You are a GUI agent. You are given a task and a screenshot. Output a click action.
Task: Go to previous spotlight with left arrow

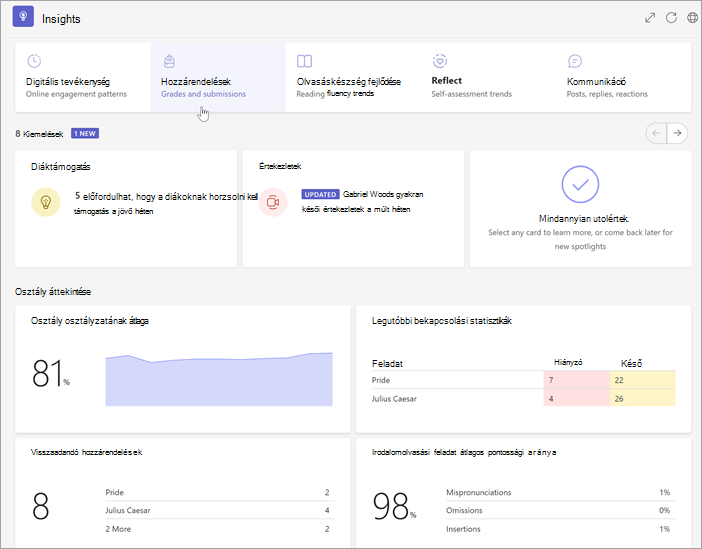tap(656, 133)
